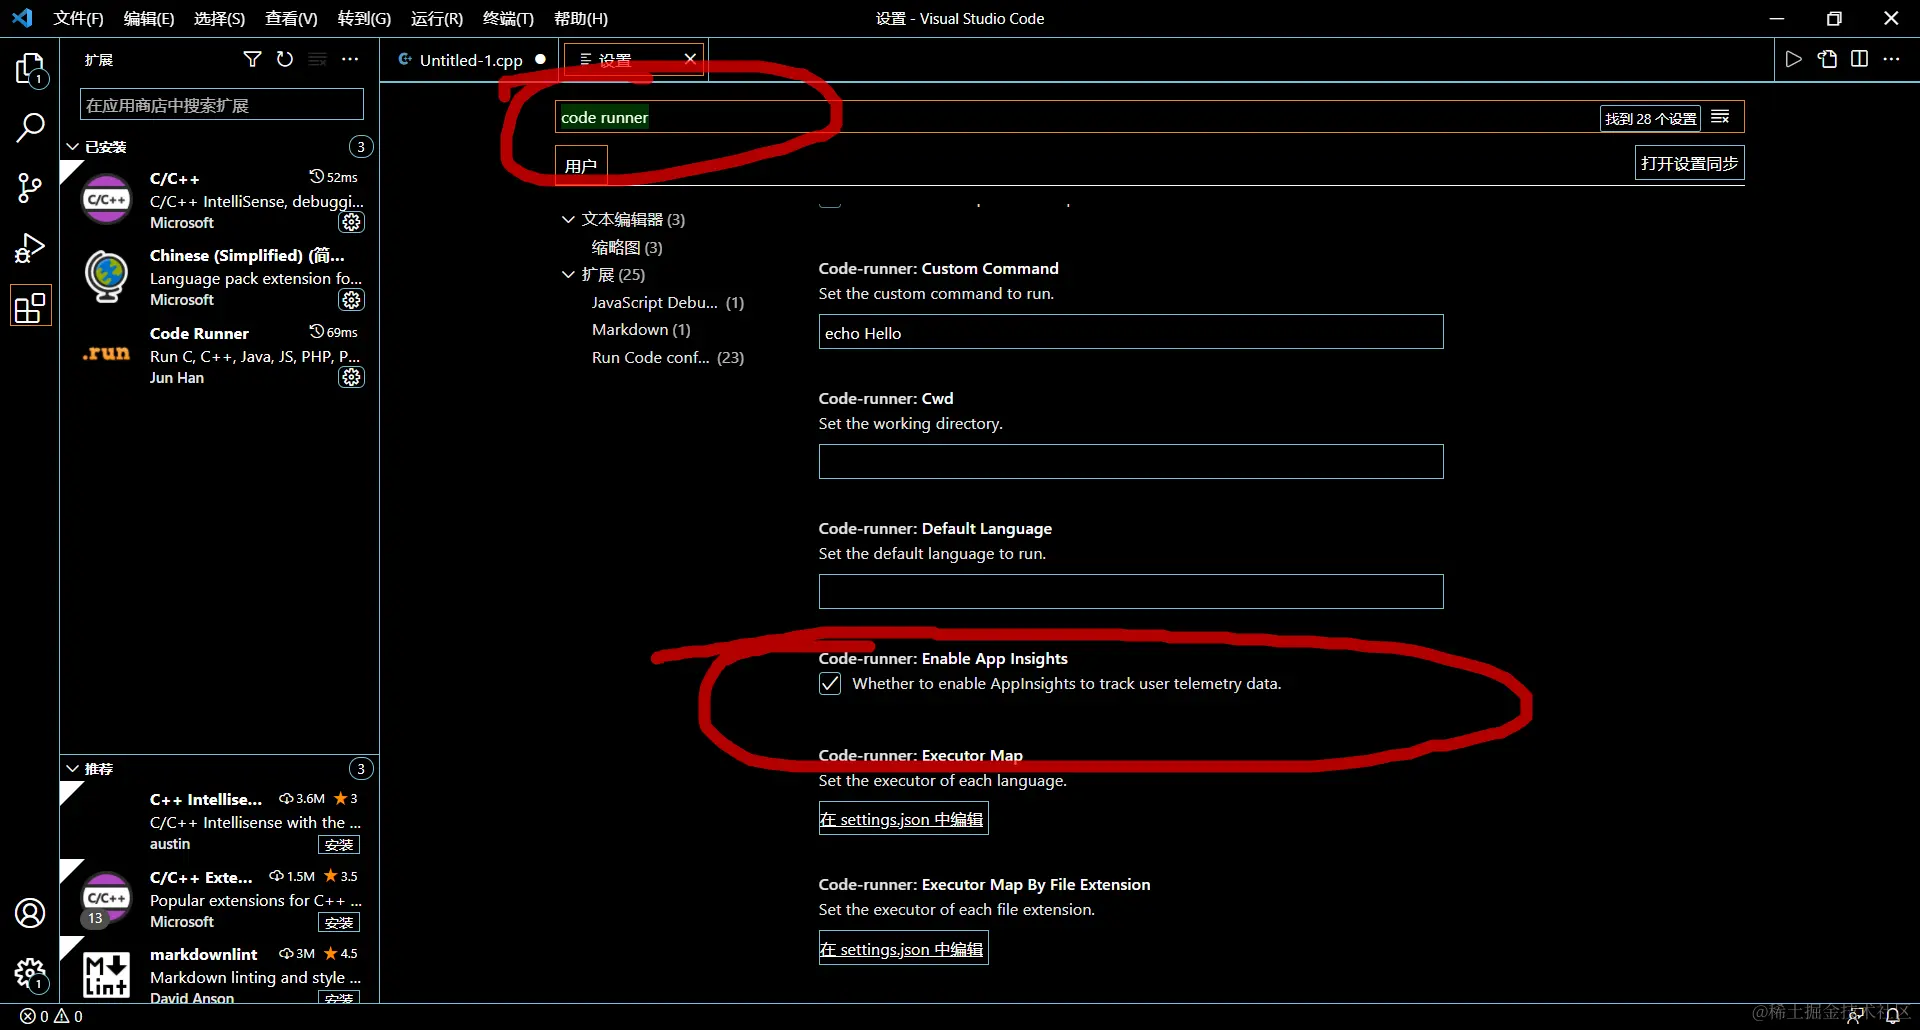1920x1030 pixels.
Task: Collapse the 已安装 section
Action: (x=73, y=147)
